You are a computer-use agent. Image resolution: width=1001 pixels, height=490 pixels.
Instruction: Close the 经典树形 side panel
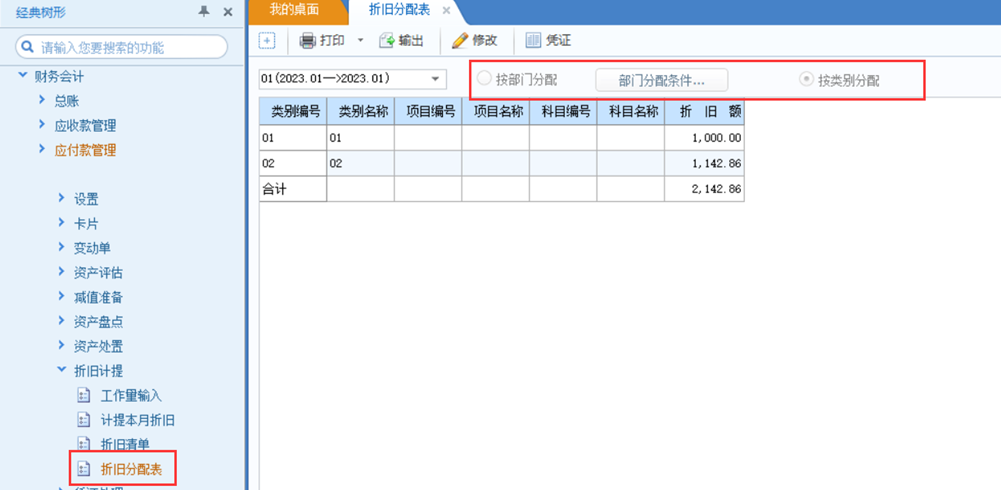point(228,11)
